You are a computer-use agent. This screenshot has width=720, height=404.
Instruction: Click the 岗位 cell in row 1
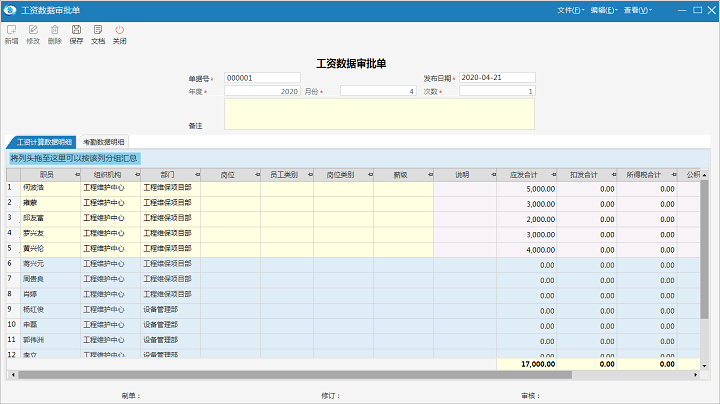click(231, 189)
